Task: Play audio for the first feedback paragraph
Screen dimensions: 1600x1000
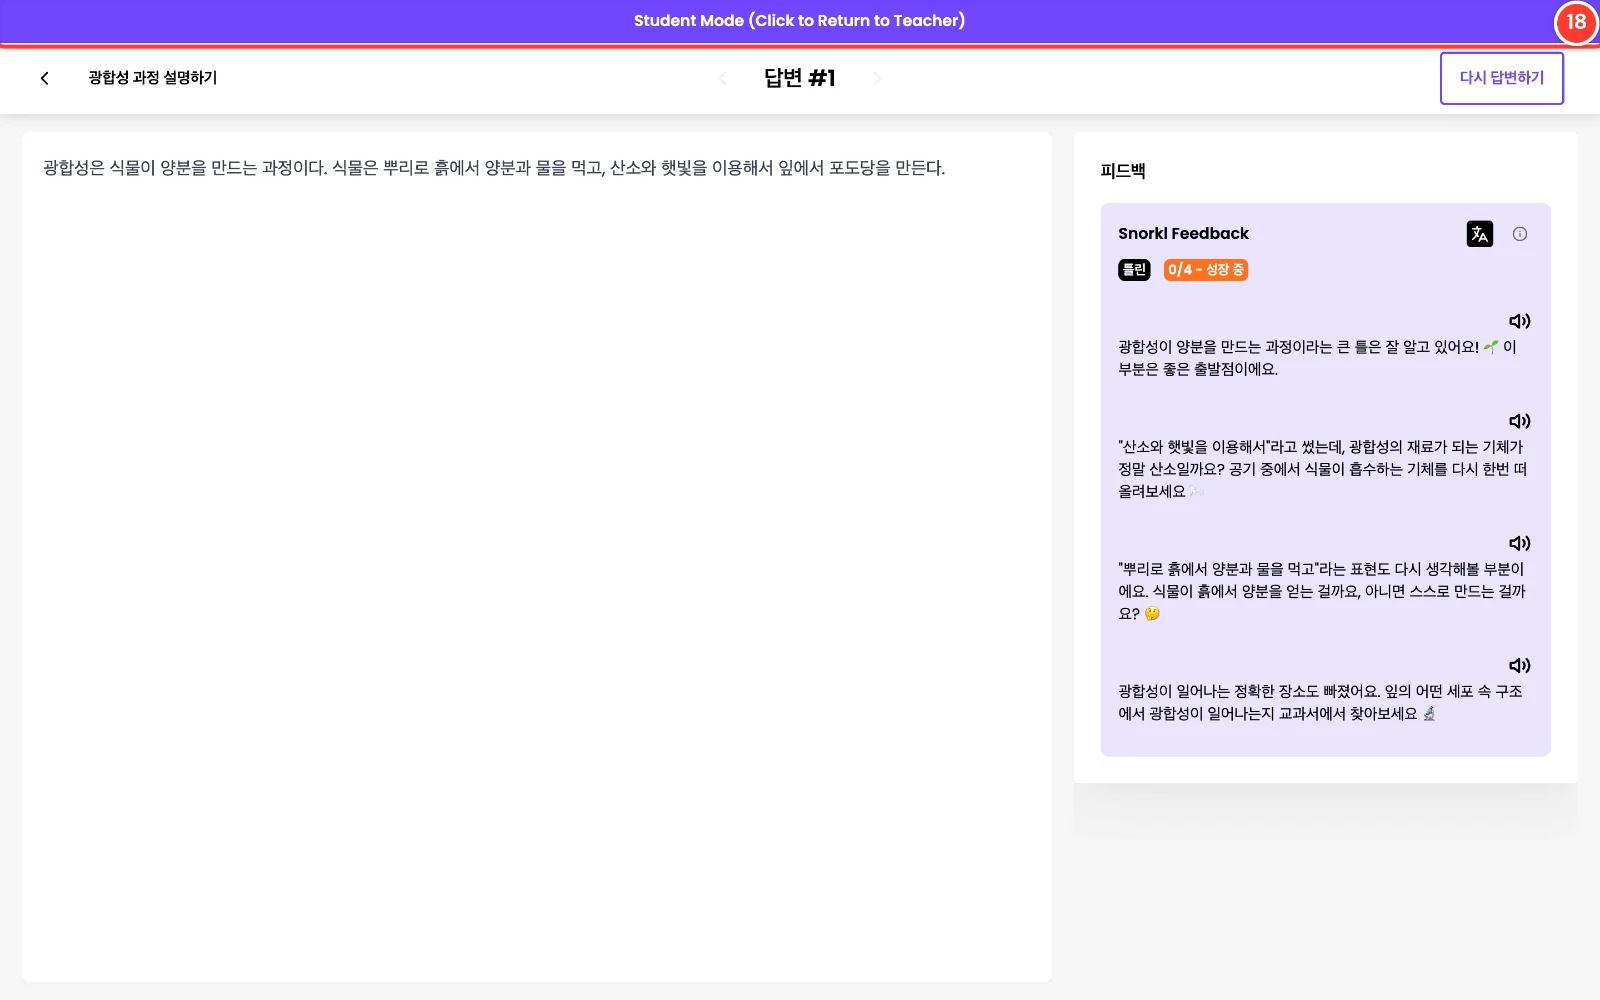Action: pos(1519,321)
